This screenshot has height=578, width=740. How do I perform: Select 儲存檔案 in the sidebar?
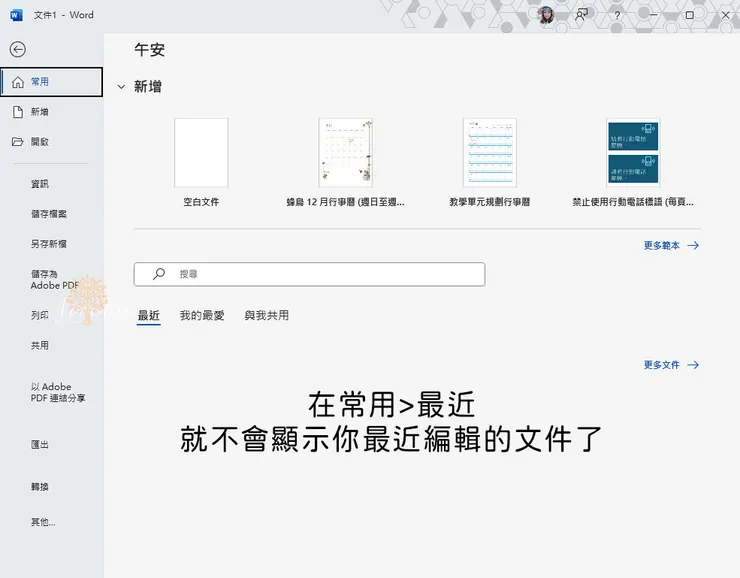tap(51, 214)
